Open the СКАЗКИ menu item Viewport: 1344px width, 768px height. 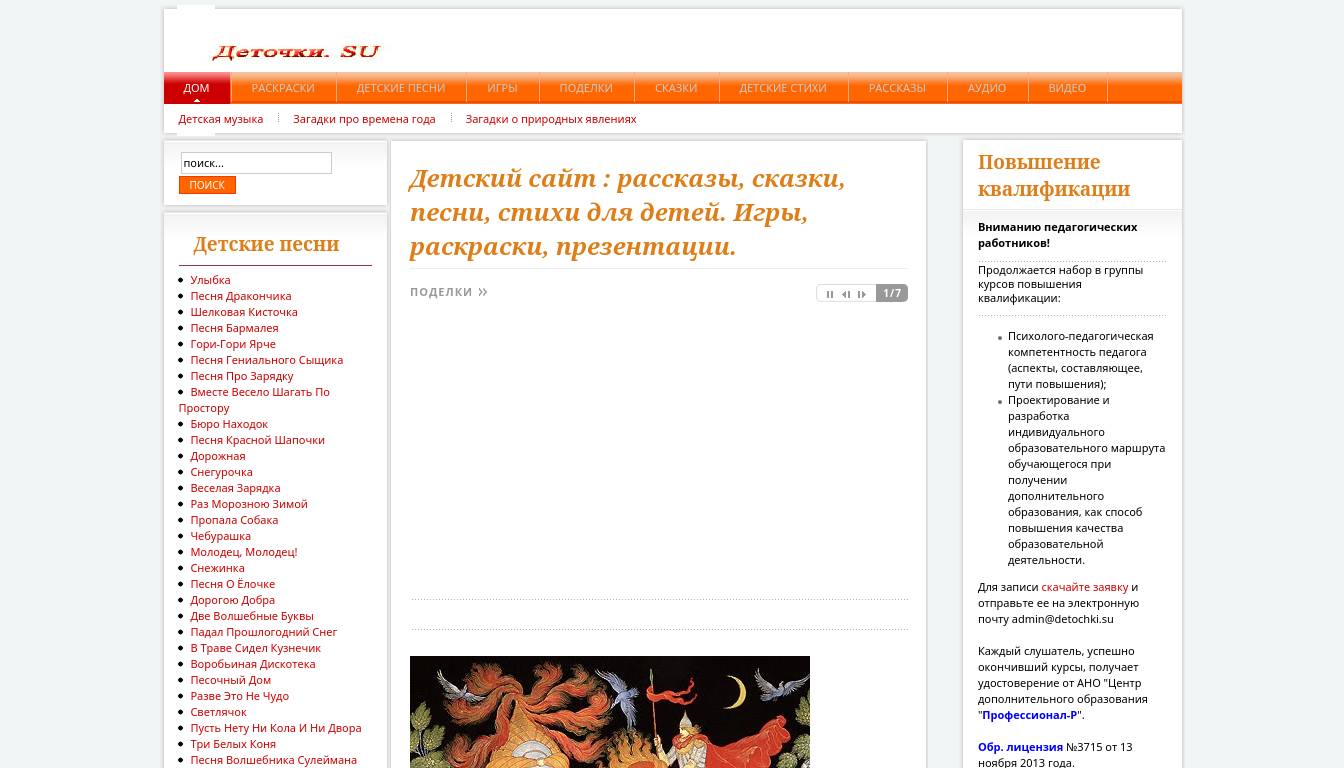click(x=676, y=88)
